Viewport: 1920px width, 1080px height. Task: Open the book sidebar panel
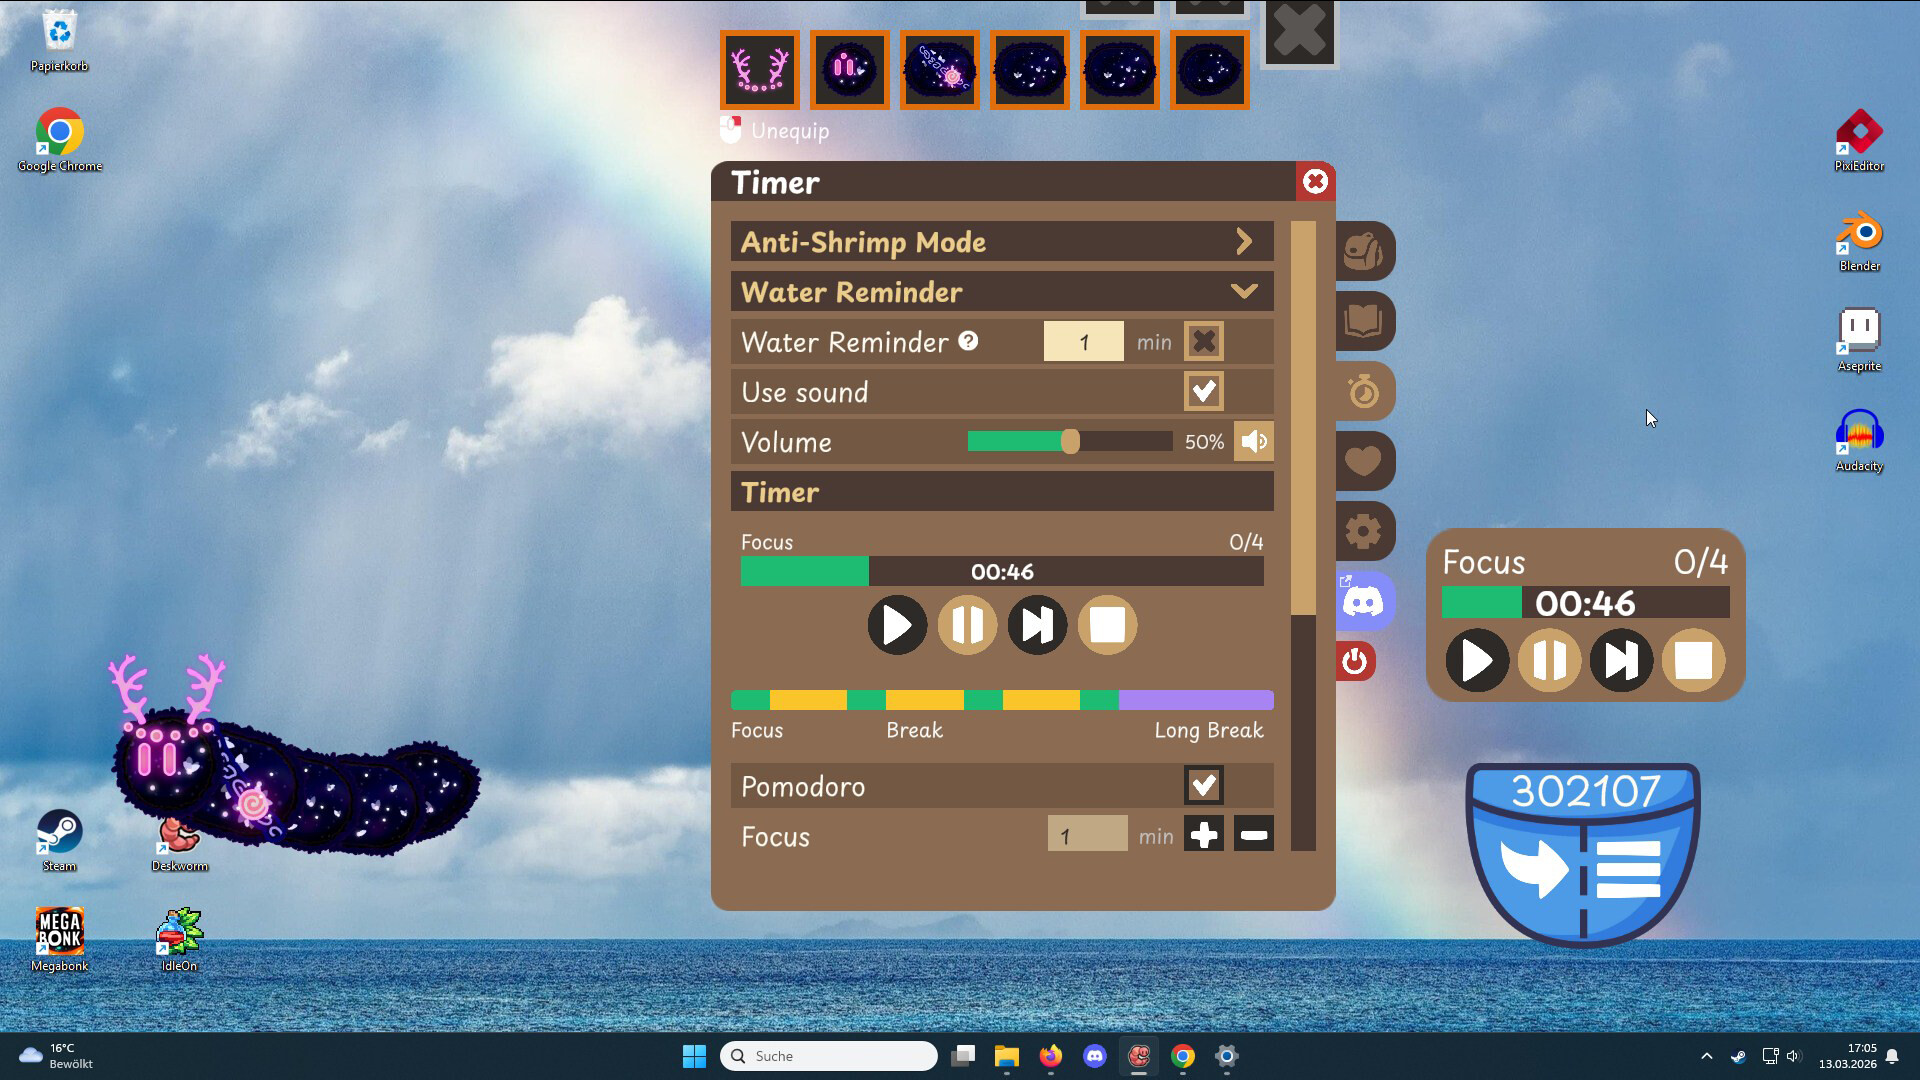click(1364, 322)
